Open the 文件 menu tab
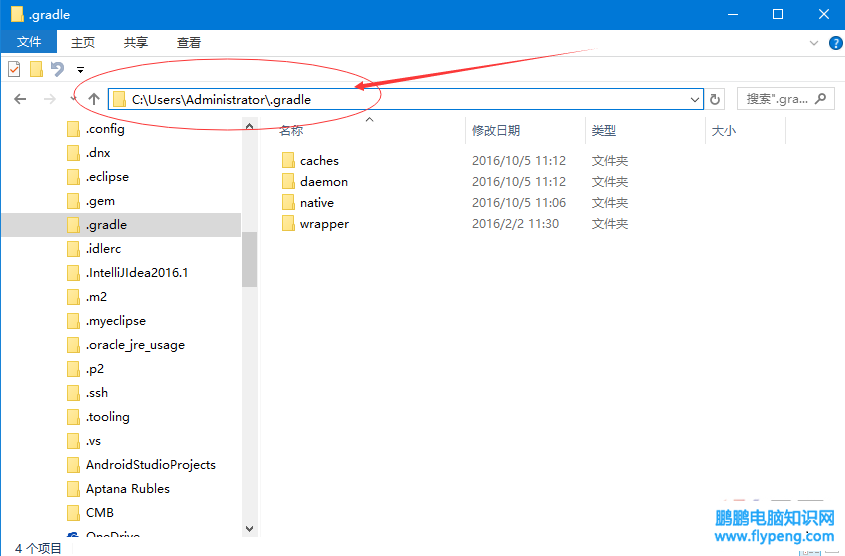The height and width of the screenshot is (556, 845). coord(29,43)
